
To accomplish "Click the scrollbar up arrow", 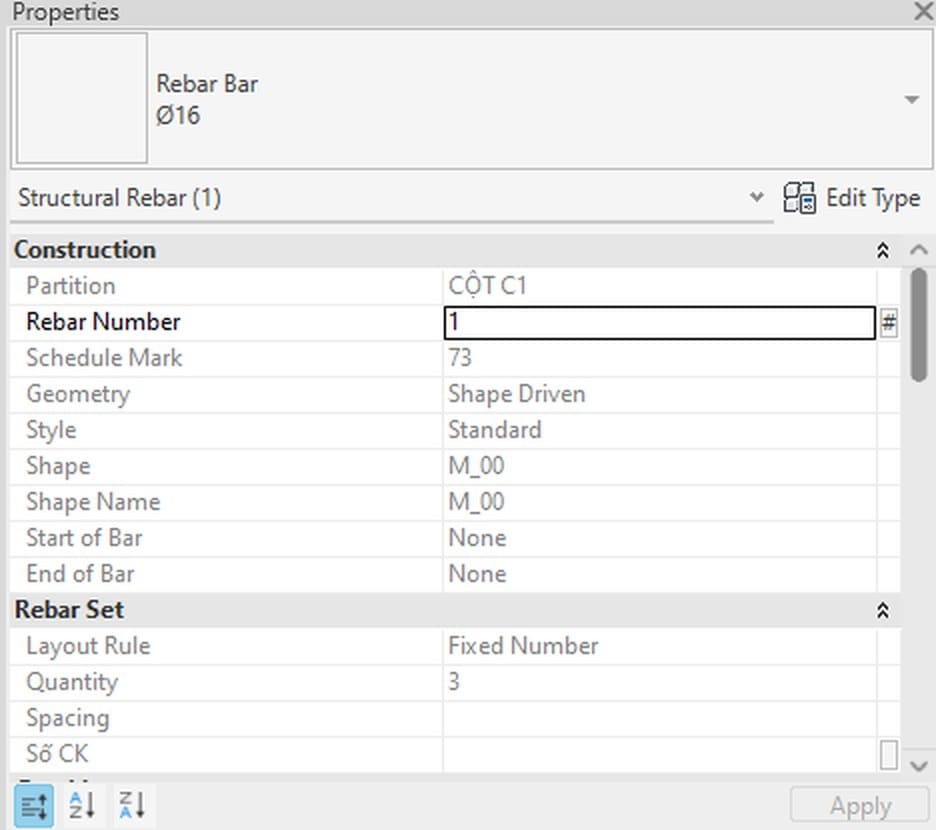I will (919, 250).
